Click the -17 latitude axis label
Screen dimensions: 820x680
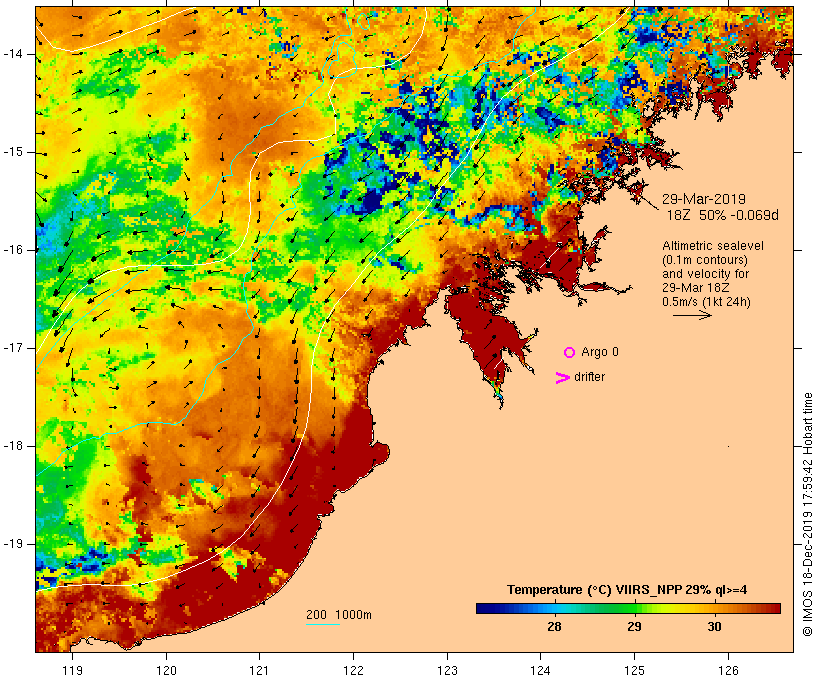(x=13, y=348)
